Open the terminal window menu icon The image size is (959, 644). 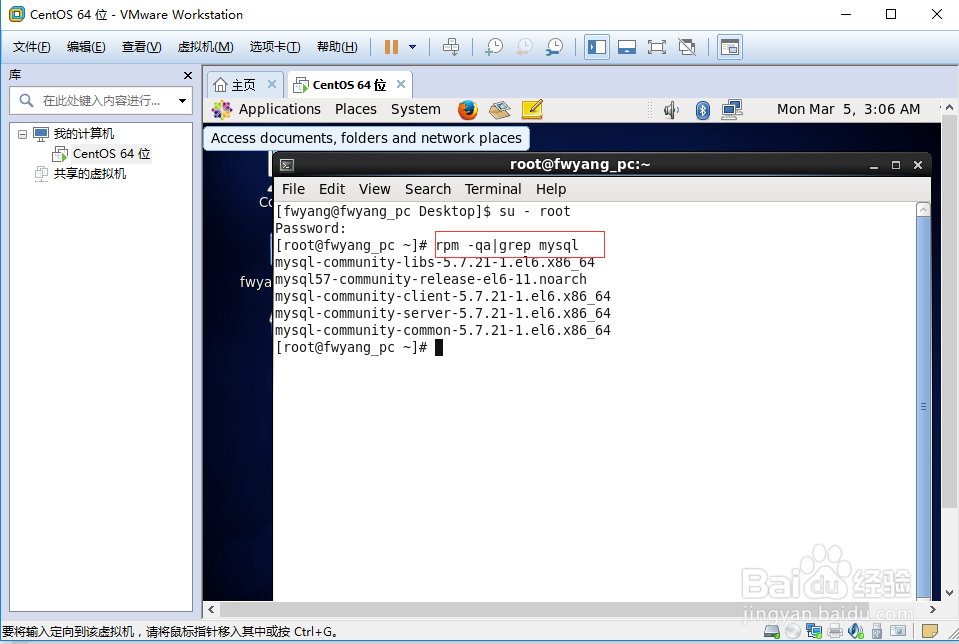287,165
